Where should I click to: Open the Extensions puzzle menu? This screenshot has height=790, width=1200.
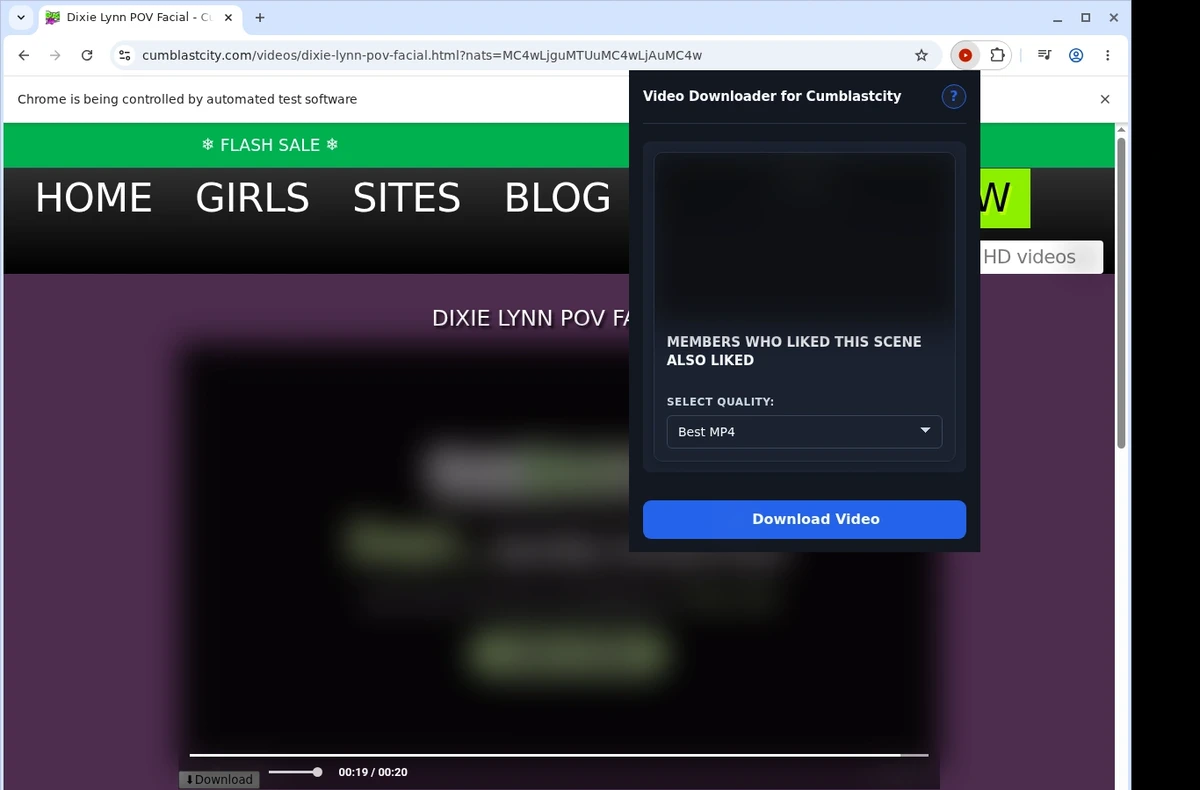997,56
